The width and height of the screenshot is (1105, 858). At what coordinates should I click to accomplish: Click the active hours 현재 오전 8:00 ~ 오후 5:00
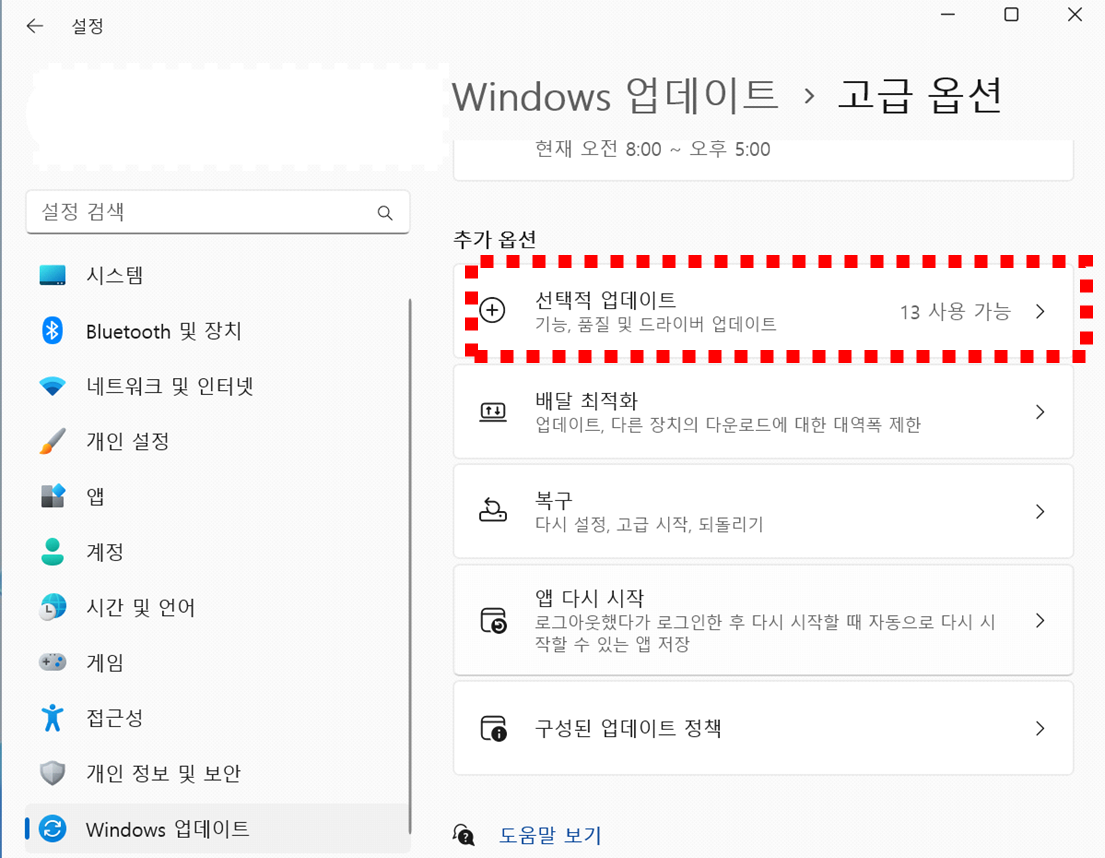pyautogui.click(x=653, y=149)
